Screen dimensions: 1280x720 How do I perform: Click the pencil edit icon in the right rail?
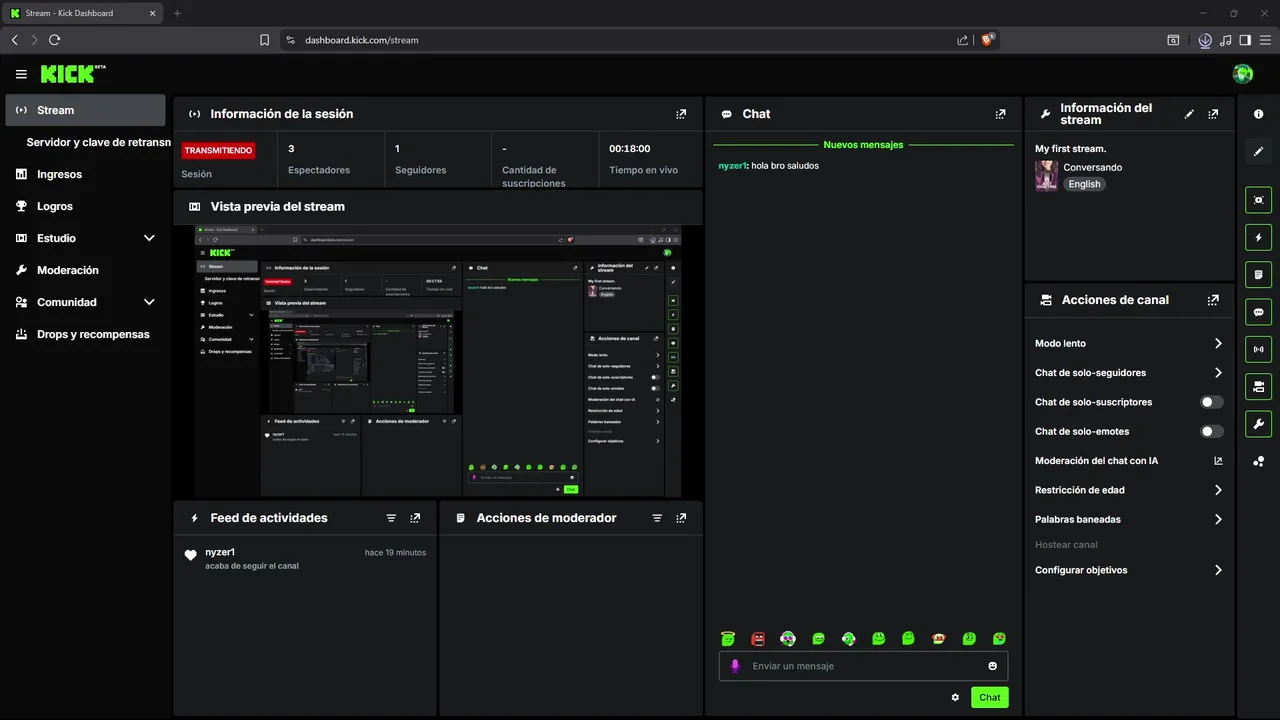[x=1259, y=152]
